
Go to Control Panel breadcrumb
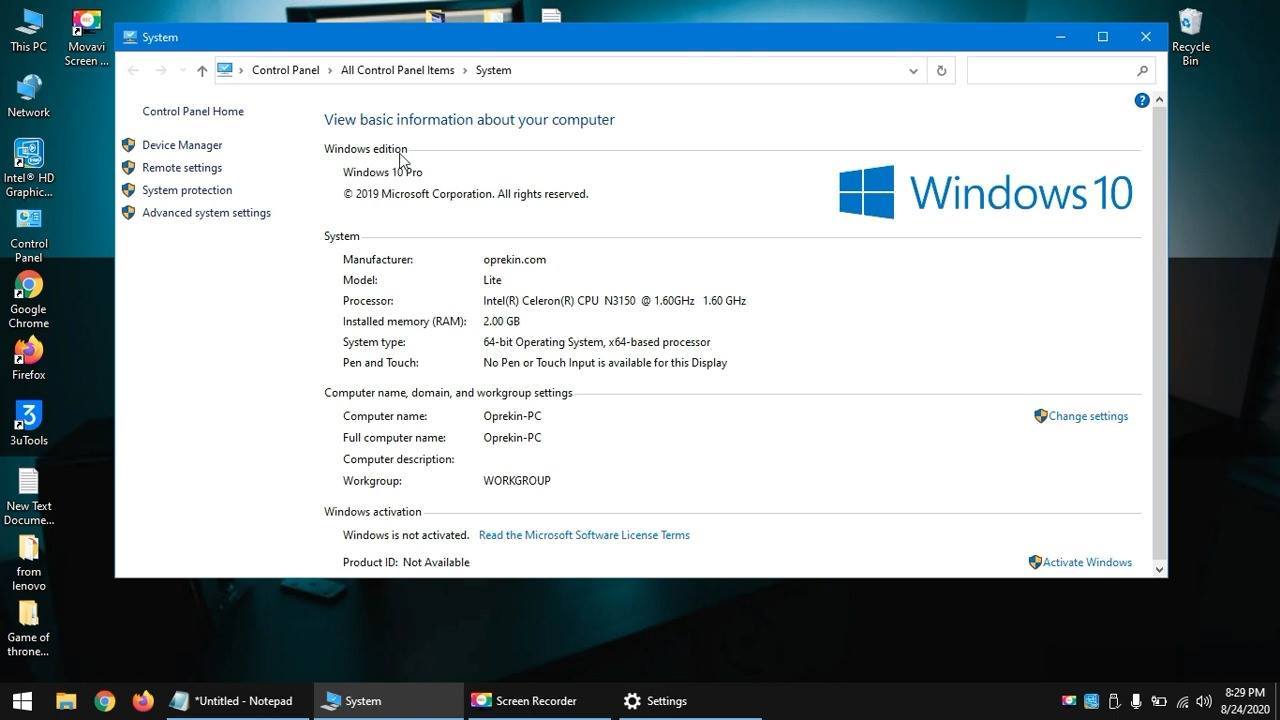[285, 70]
